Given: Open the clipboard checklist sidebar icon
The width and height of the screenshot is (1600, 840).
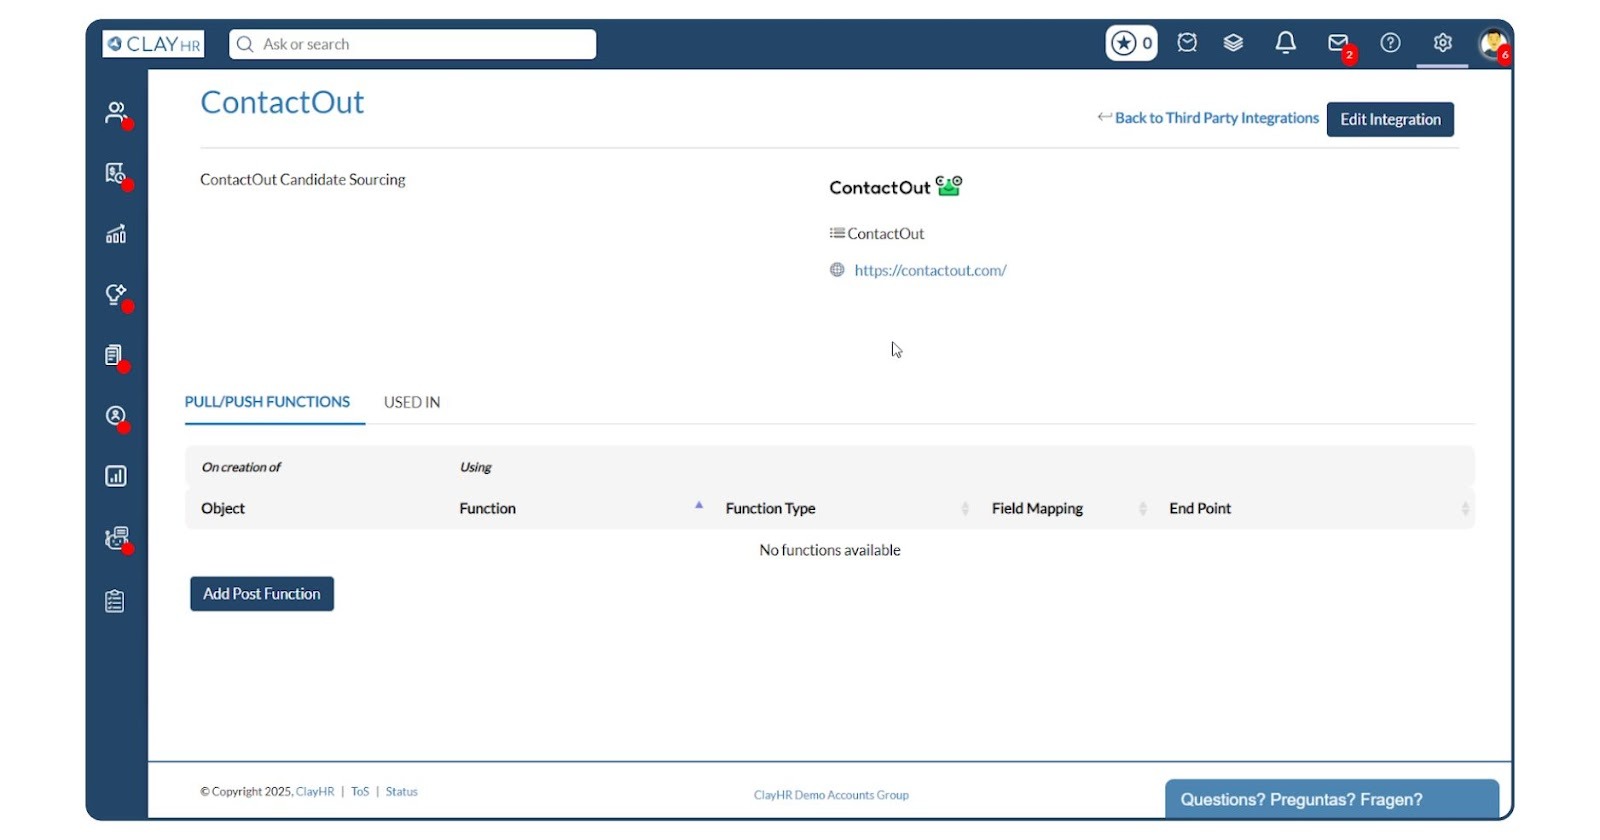Looking at the screenshot, I should [x=115, y=601].
